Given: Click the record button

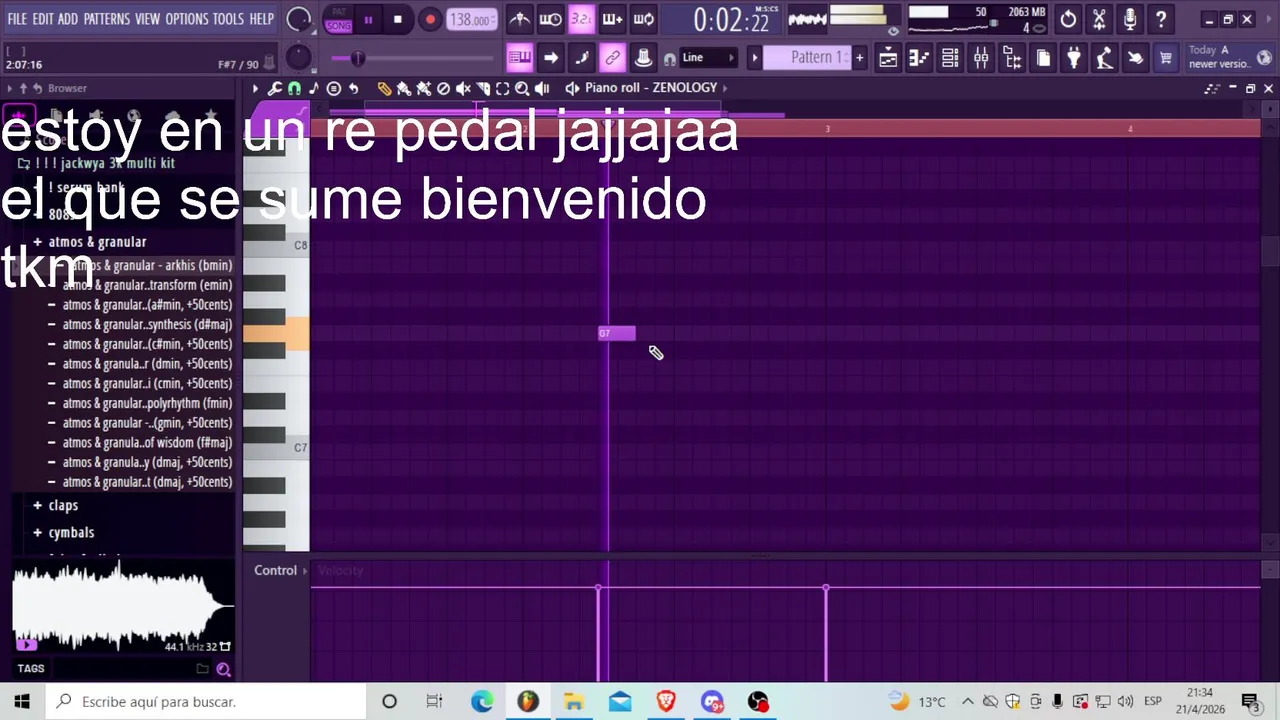Looking at the screenshot, I should tap(430, 19).
